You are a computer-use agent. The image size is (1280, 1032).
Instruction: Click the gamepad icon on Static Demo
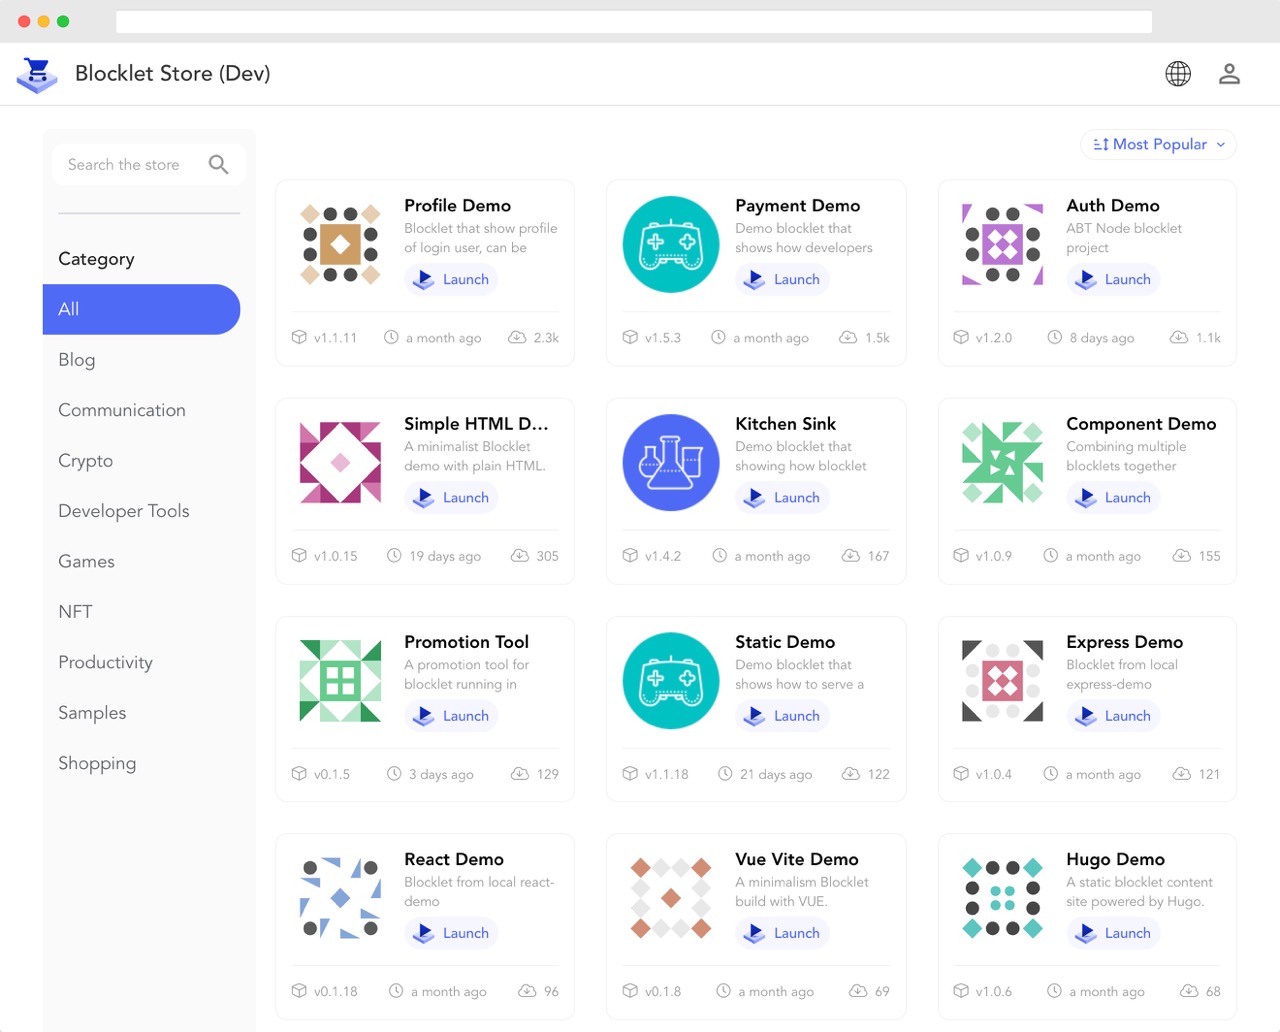coord(670,680)
